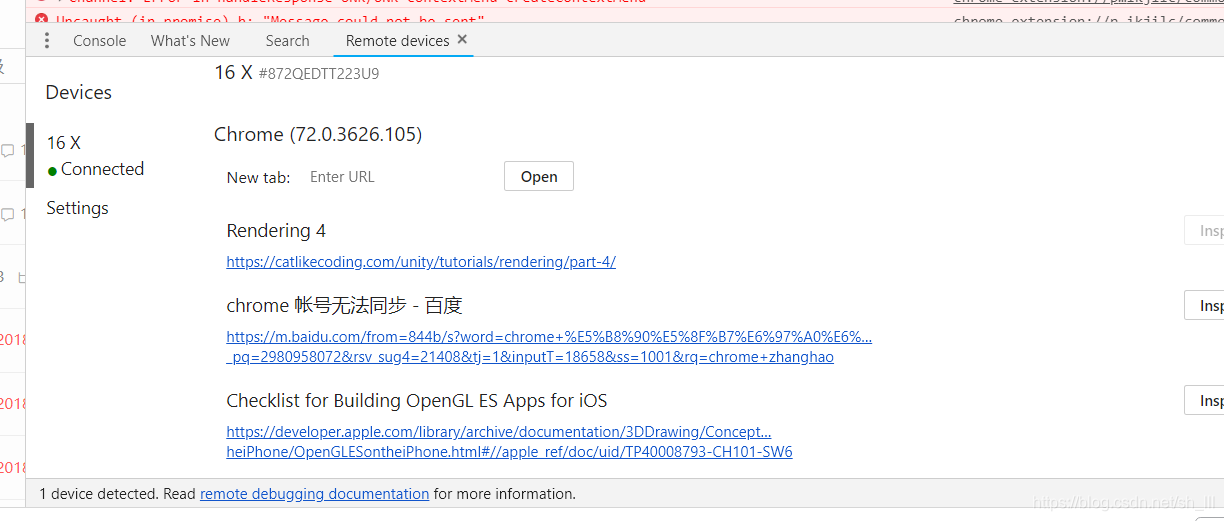Click the Checklist for Building OpenGL ES title
The width and height of the screenshot is (1224, 521).
point(417,401)
